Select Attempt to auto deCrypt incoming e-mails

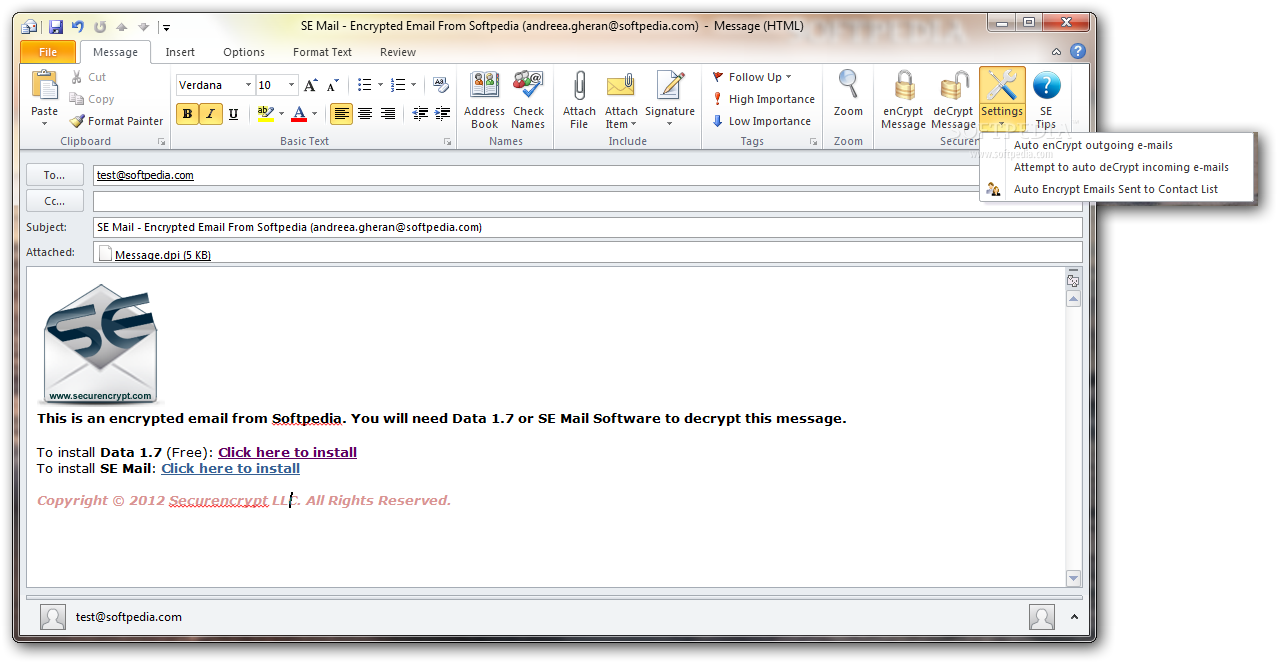point(1116,167)
